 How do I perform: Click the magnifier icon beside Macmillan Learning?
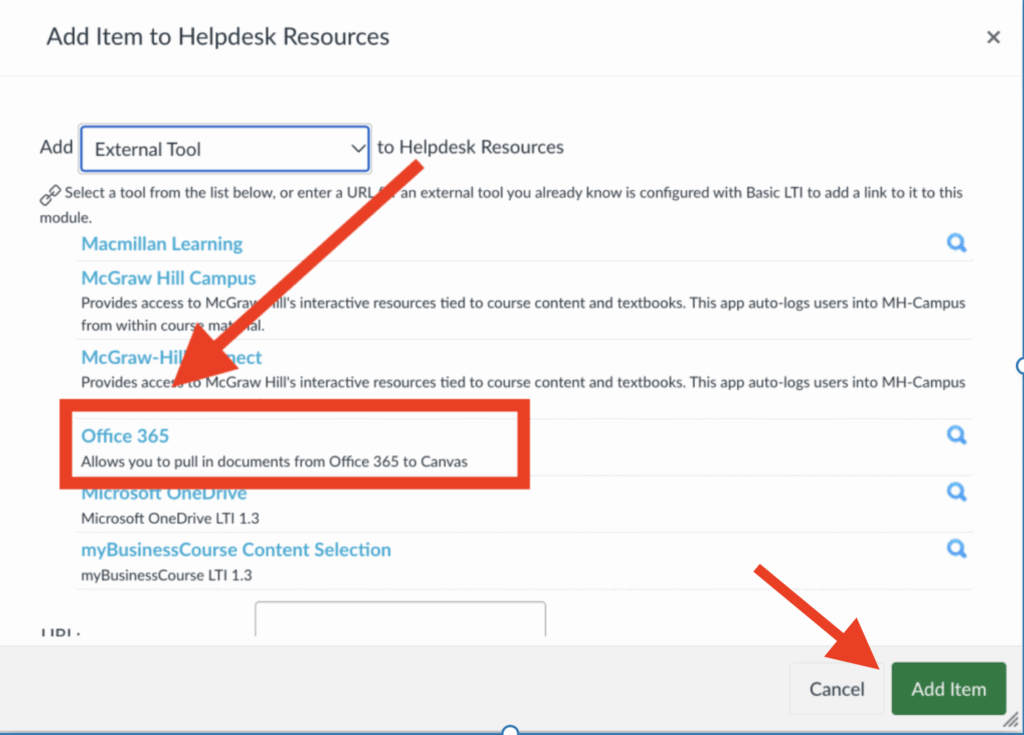click(956, 243)
